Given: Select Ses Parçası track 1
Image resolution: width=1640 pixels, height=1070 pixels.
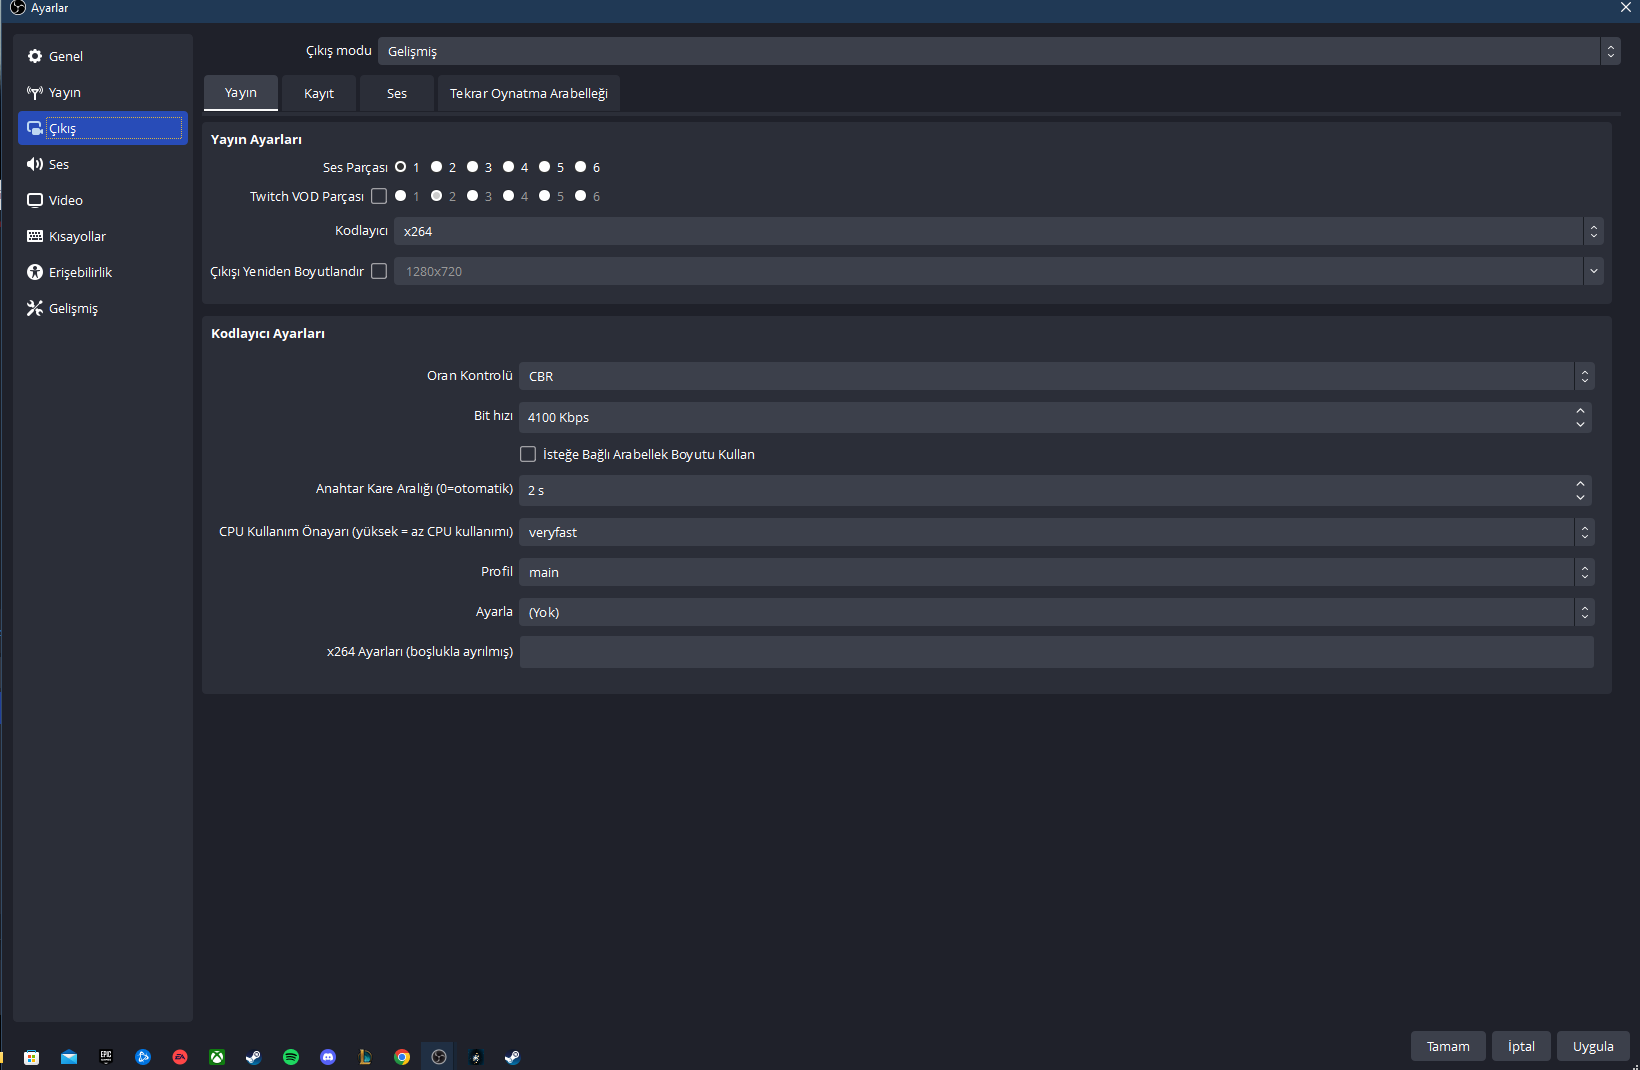Looking at the screenshot, I should (x=401, y=167).
